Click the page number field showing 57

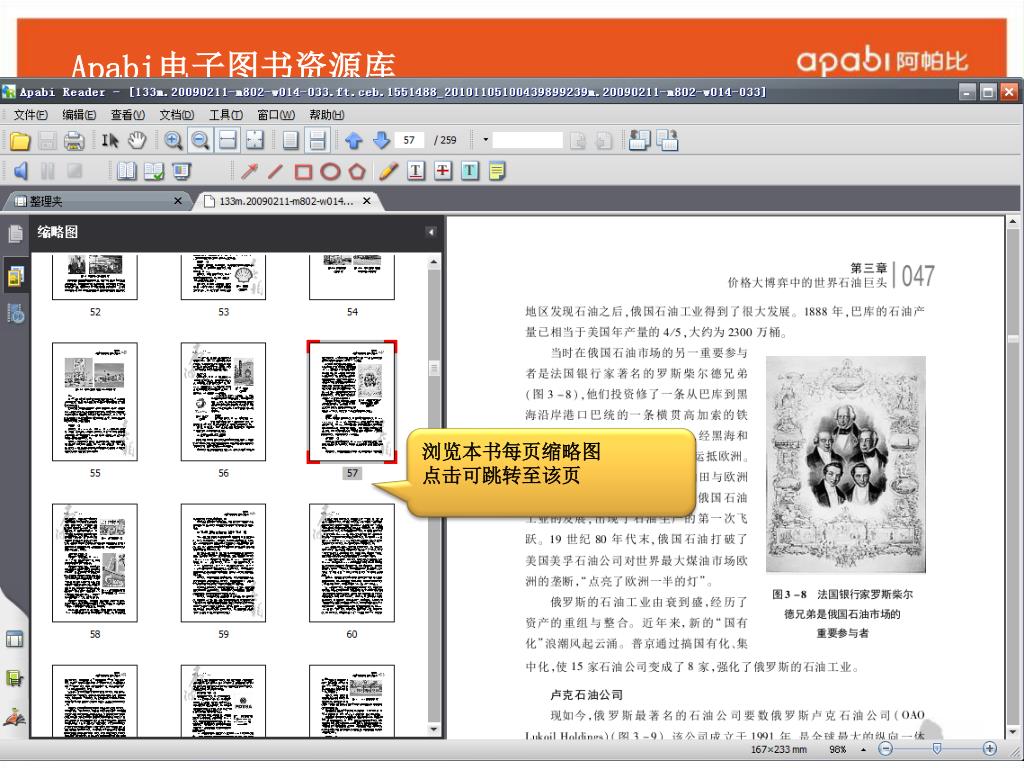410,140
